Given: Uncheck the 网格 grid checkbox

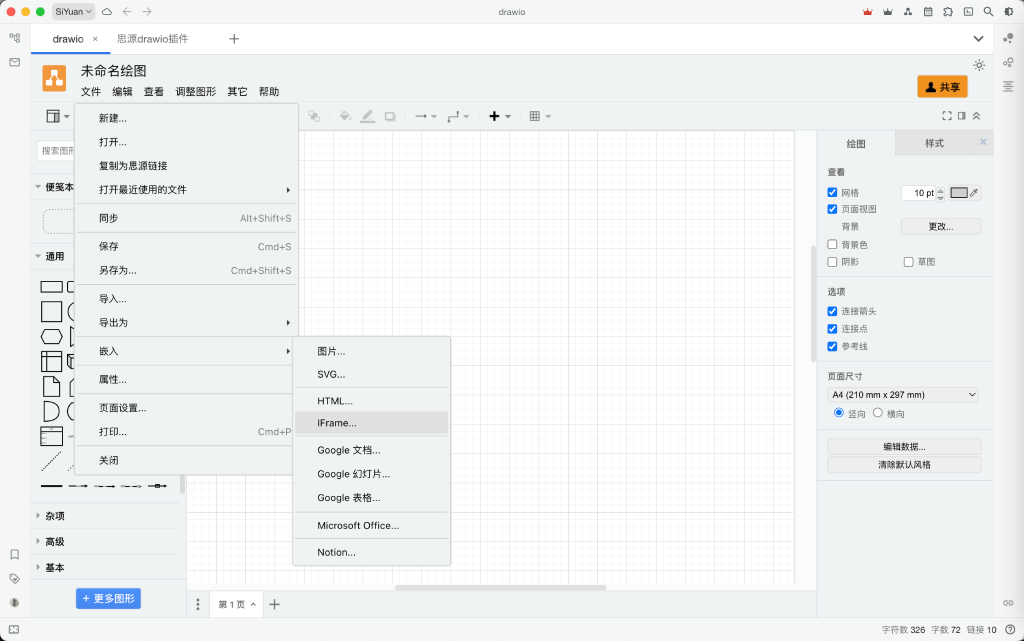Looking at the screenshot, I should (x=833, y=193).
